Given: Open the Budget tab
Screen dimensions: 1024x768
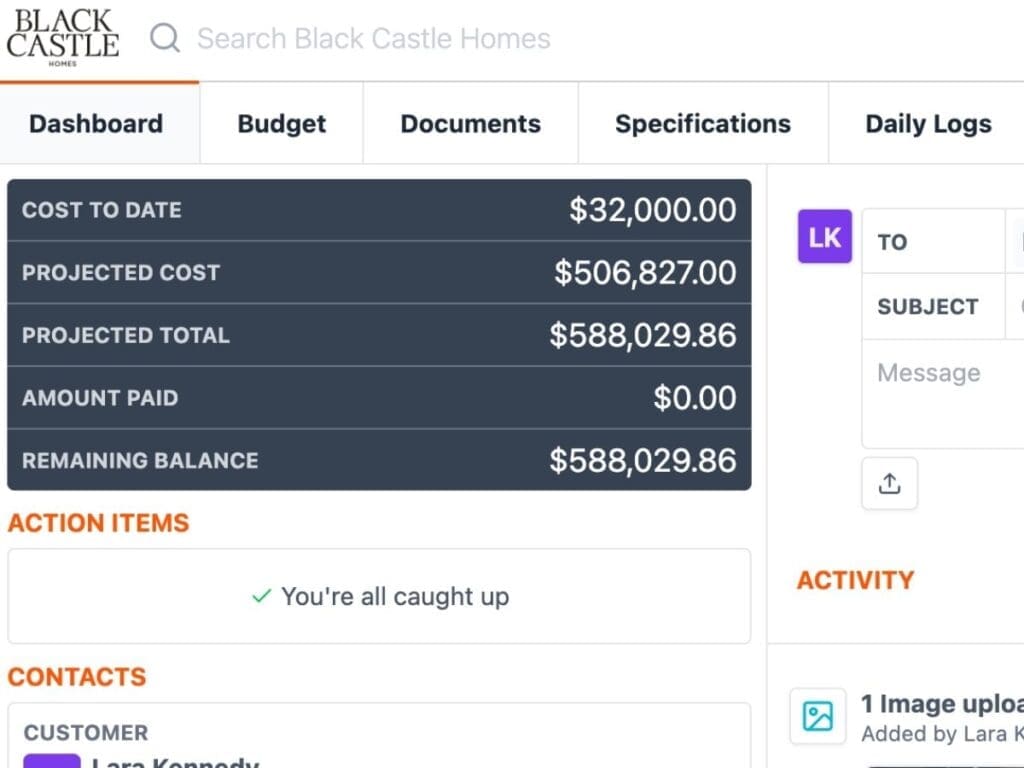Looking at the screenshot, I should [281, 124].
